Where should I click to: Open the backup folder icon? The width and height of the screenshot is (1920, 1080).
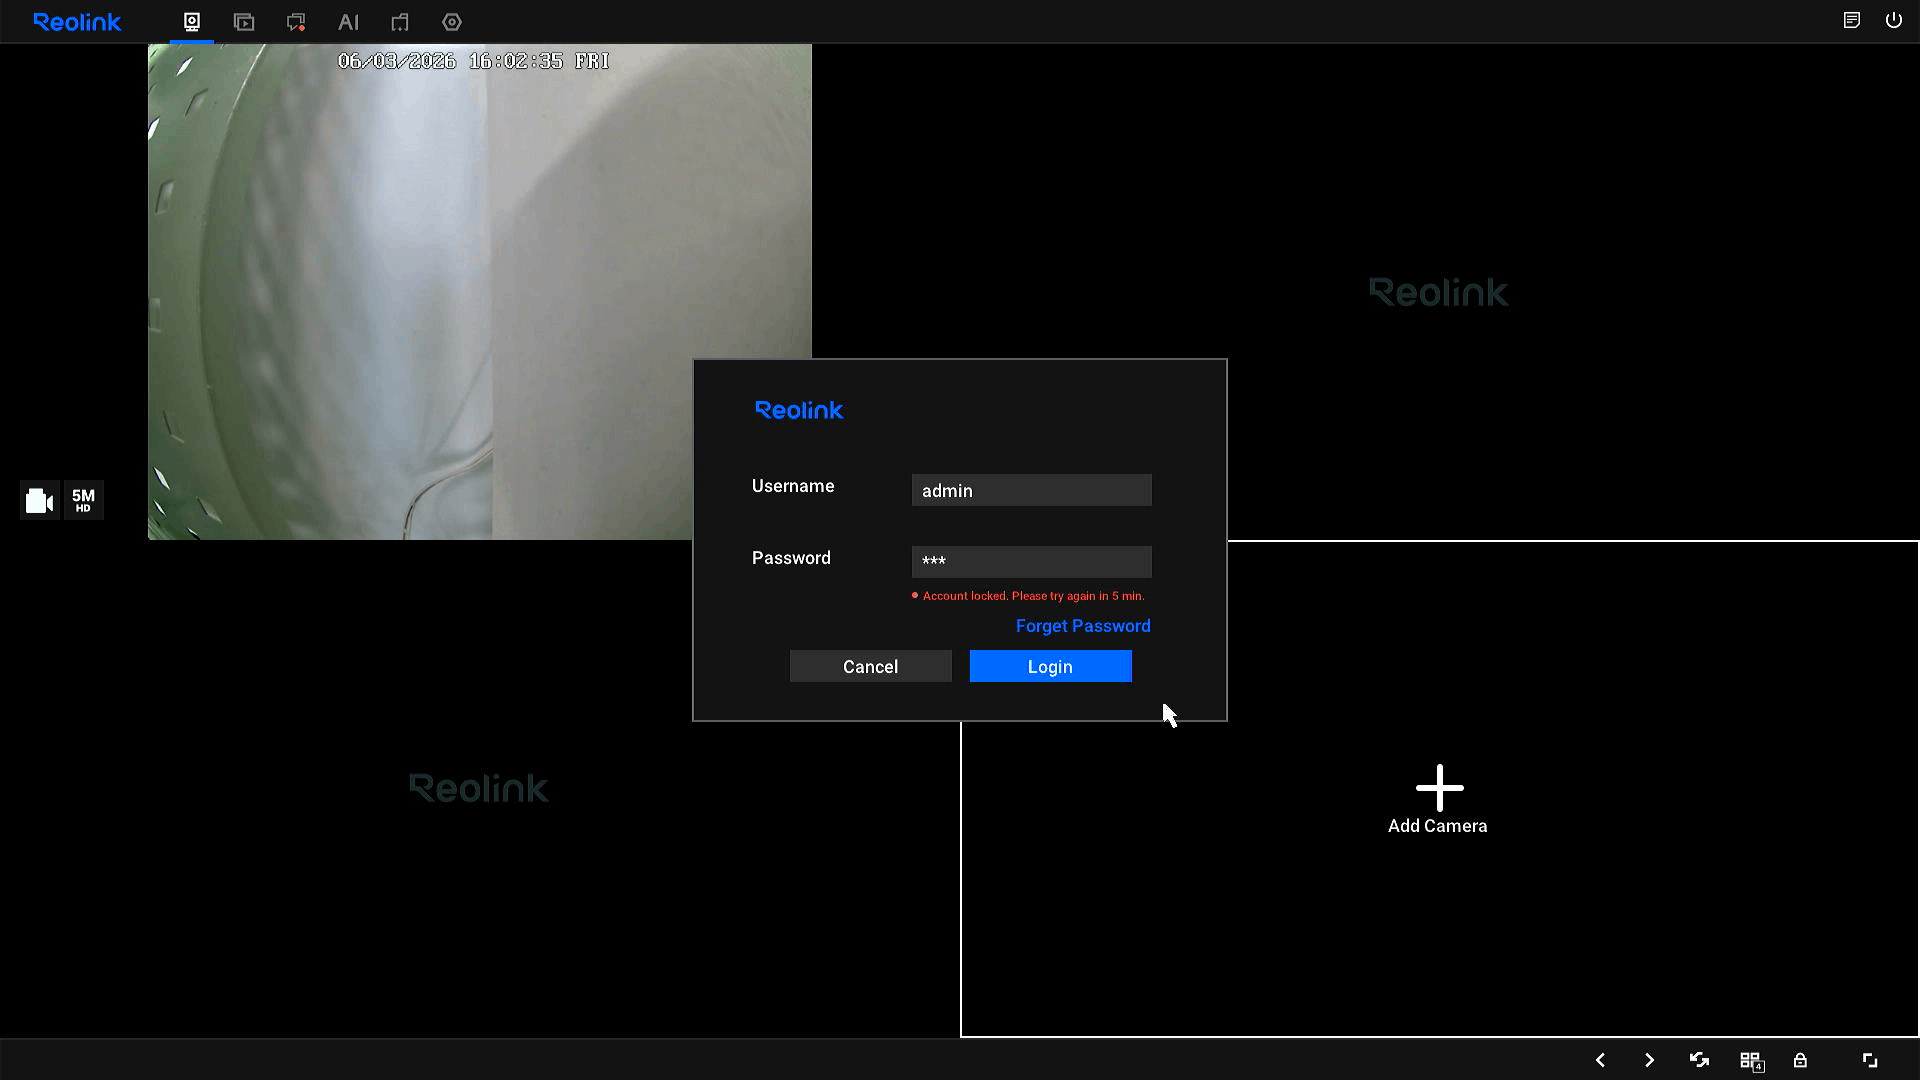click(x=400, y=22)
